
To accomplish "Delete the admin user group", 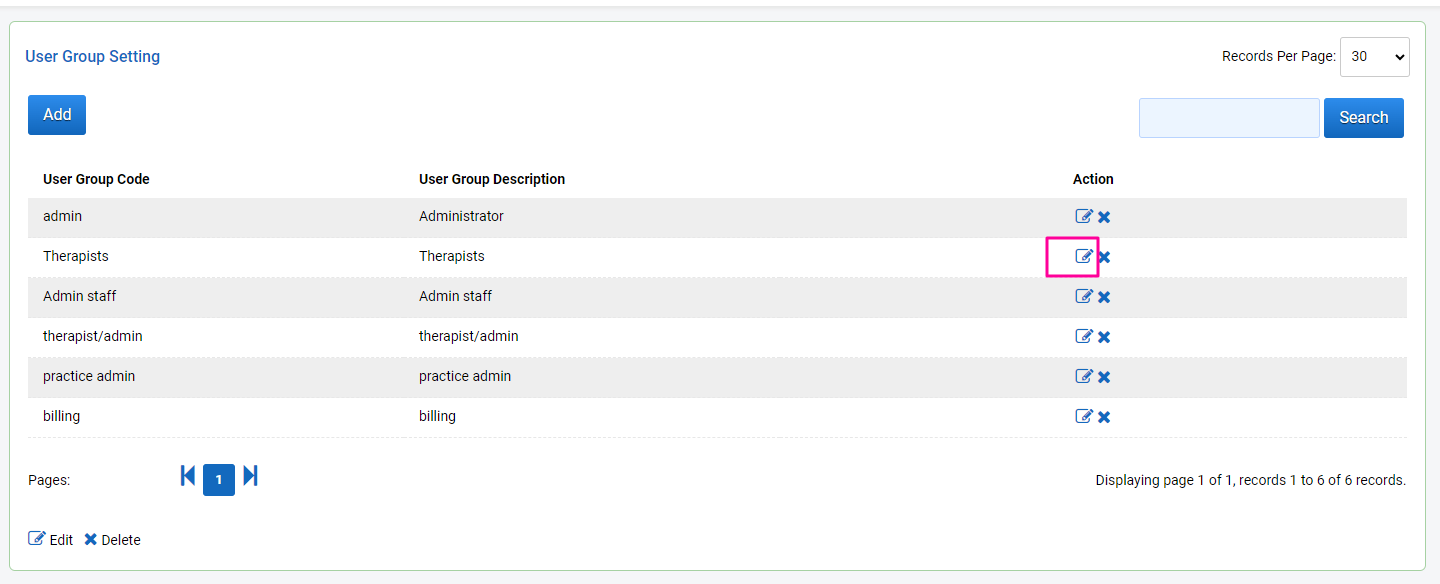I will 1104,217.
